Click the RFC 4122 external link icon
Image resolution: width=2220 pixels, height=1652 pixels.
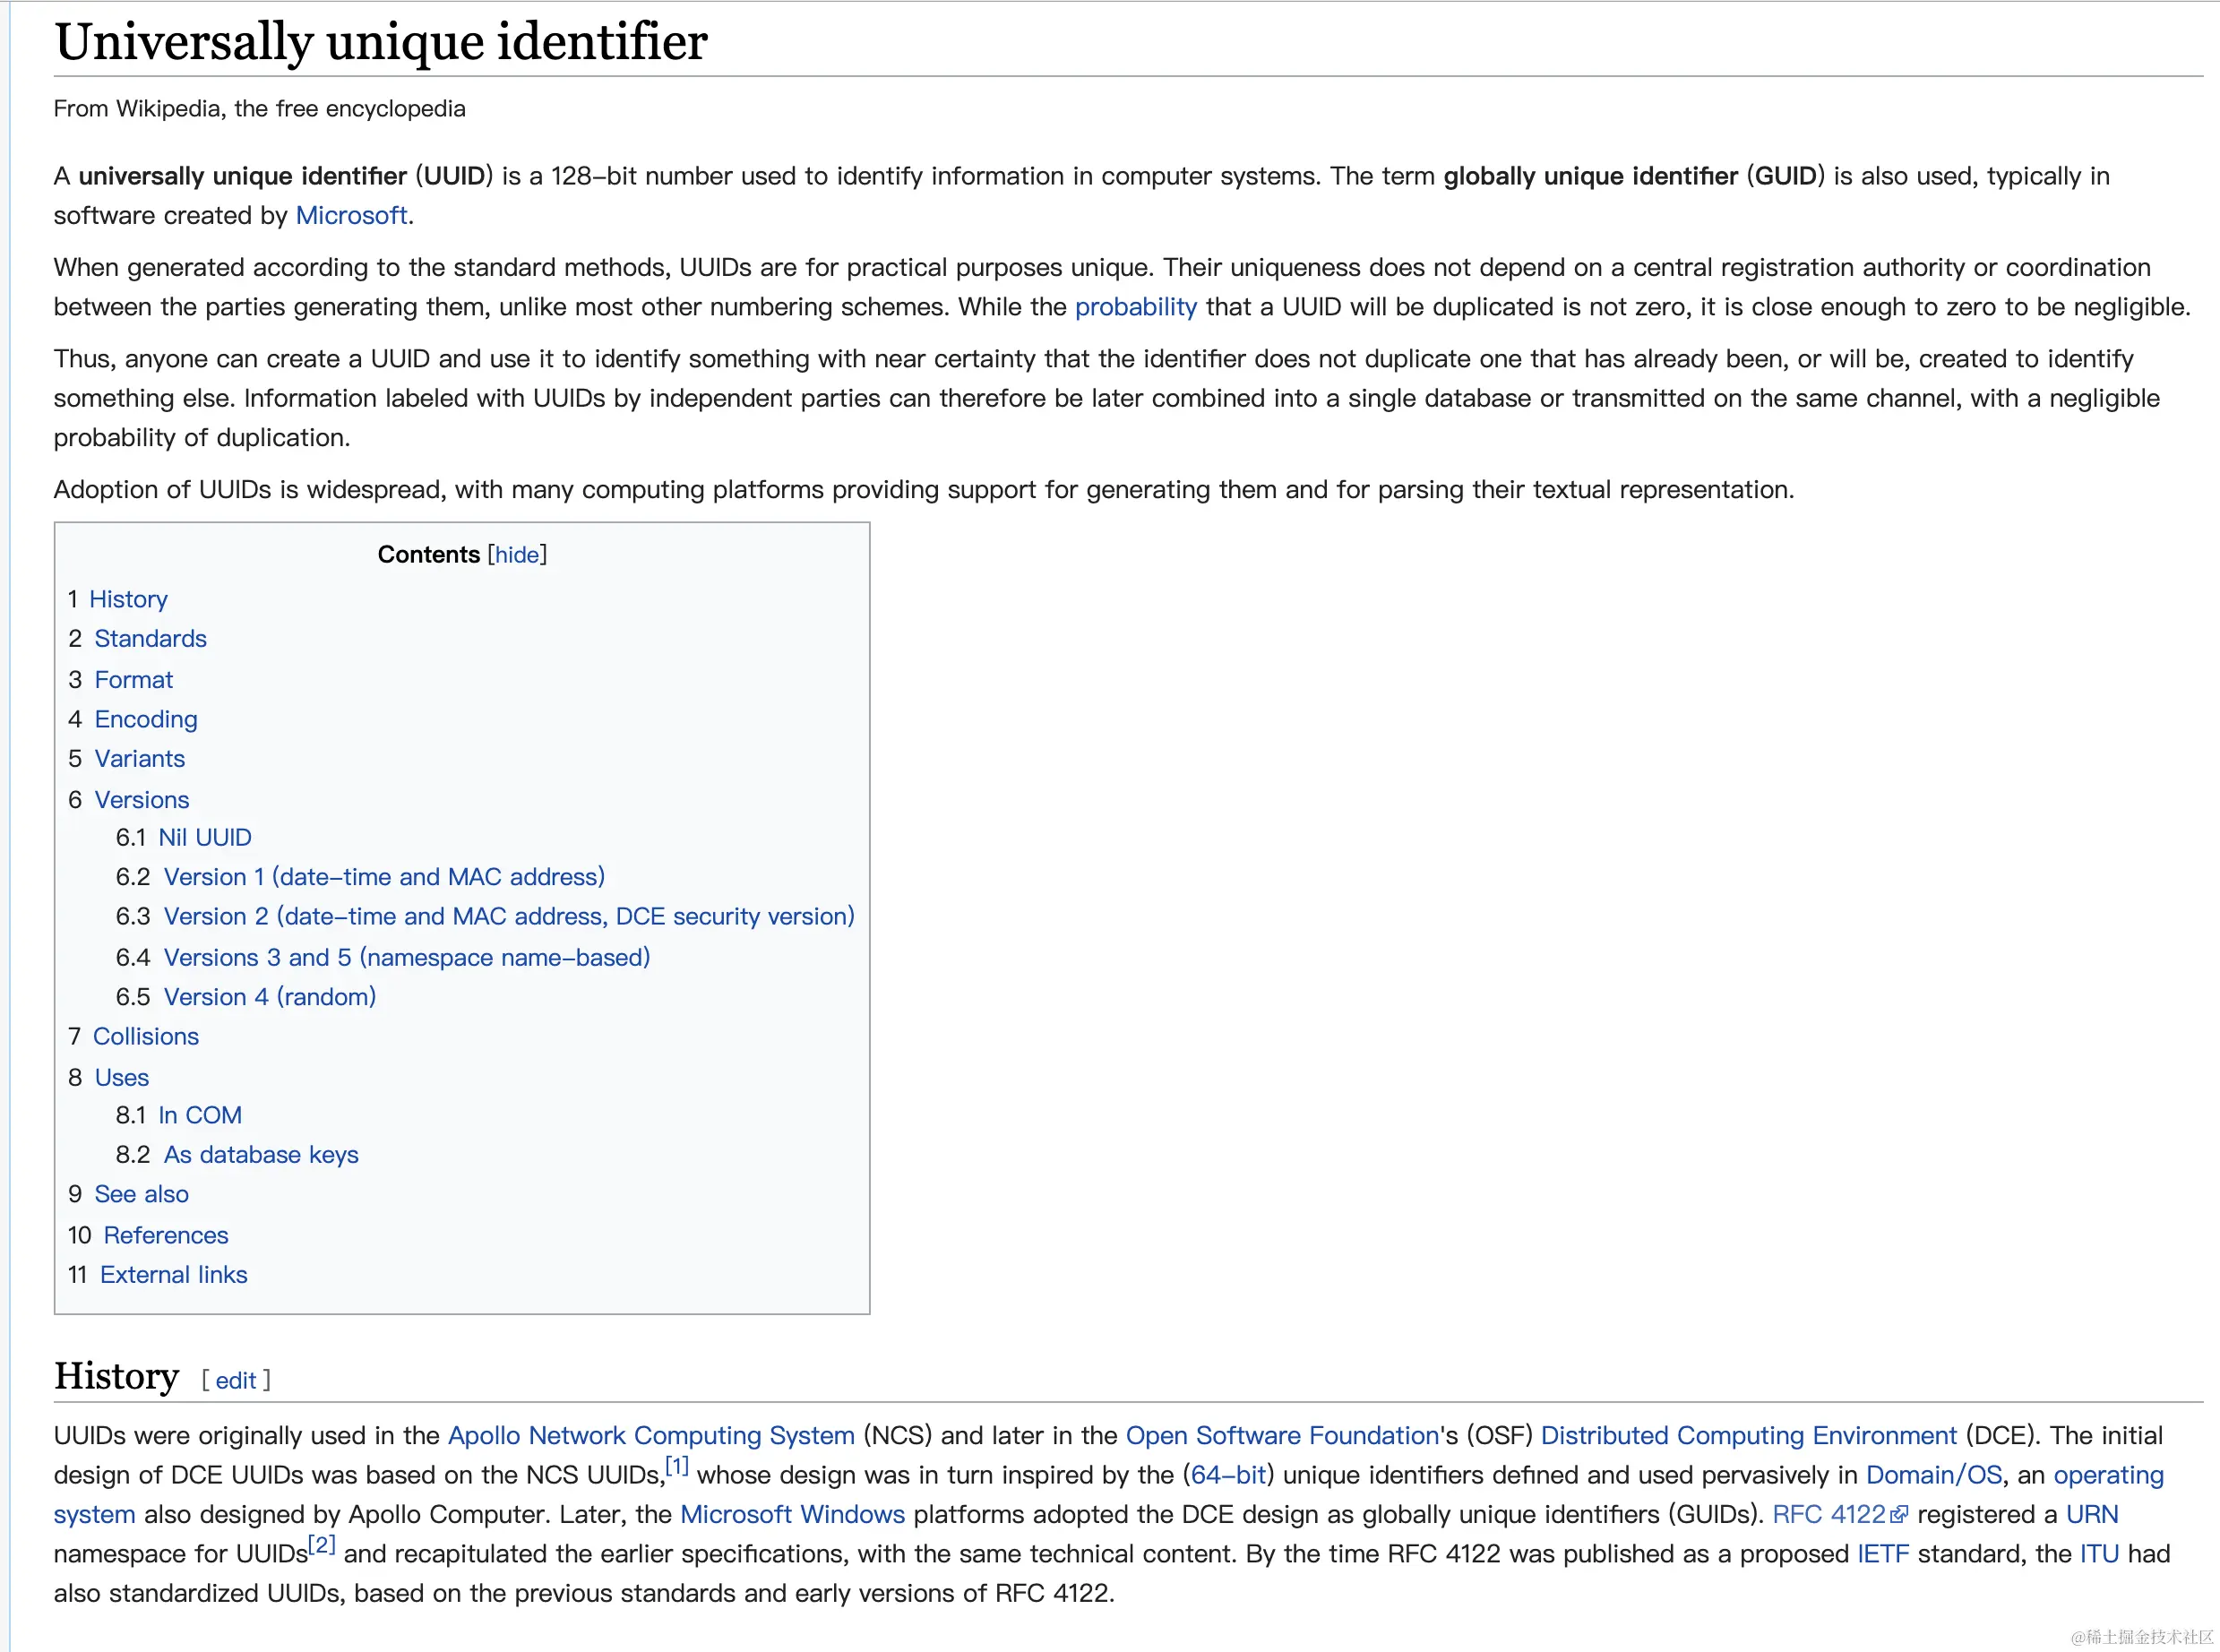(1898, 1515)
